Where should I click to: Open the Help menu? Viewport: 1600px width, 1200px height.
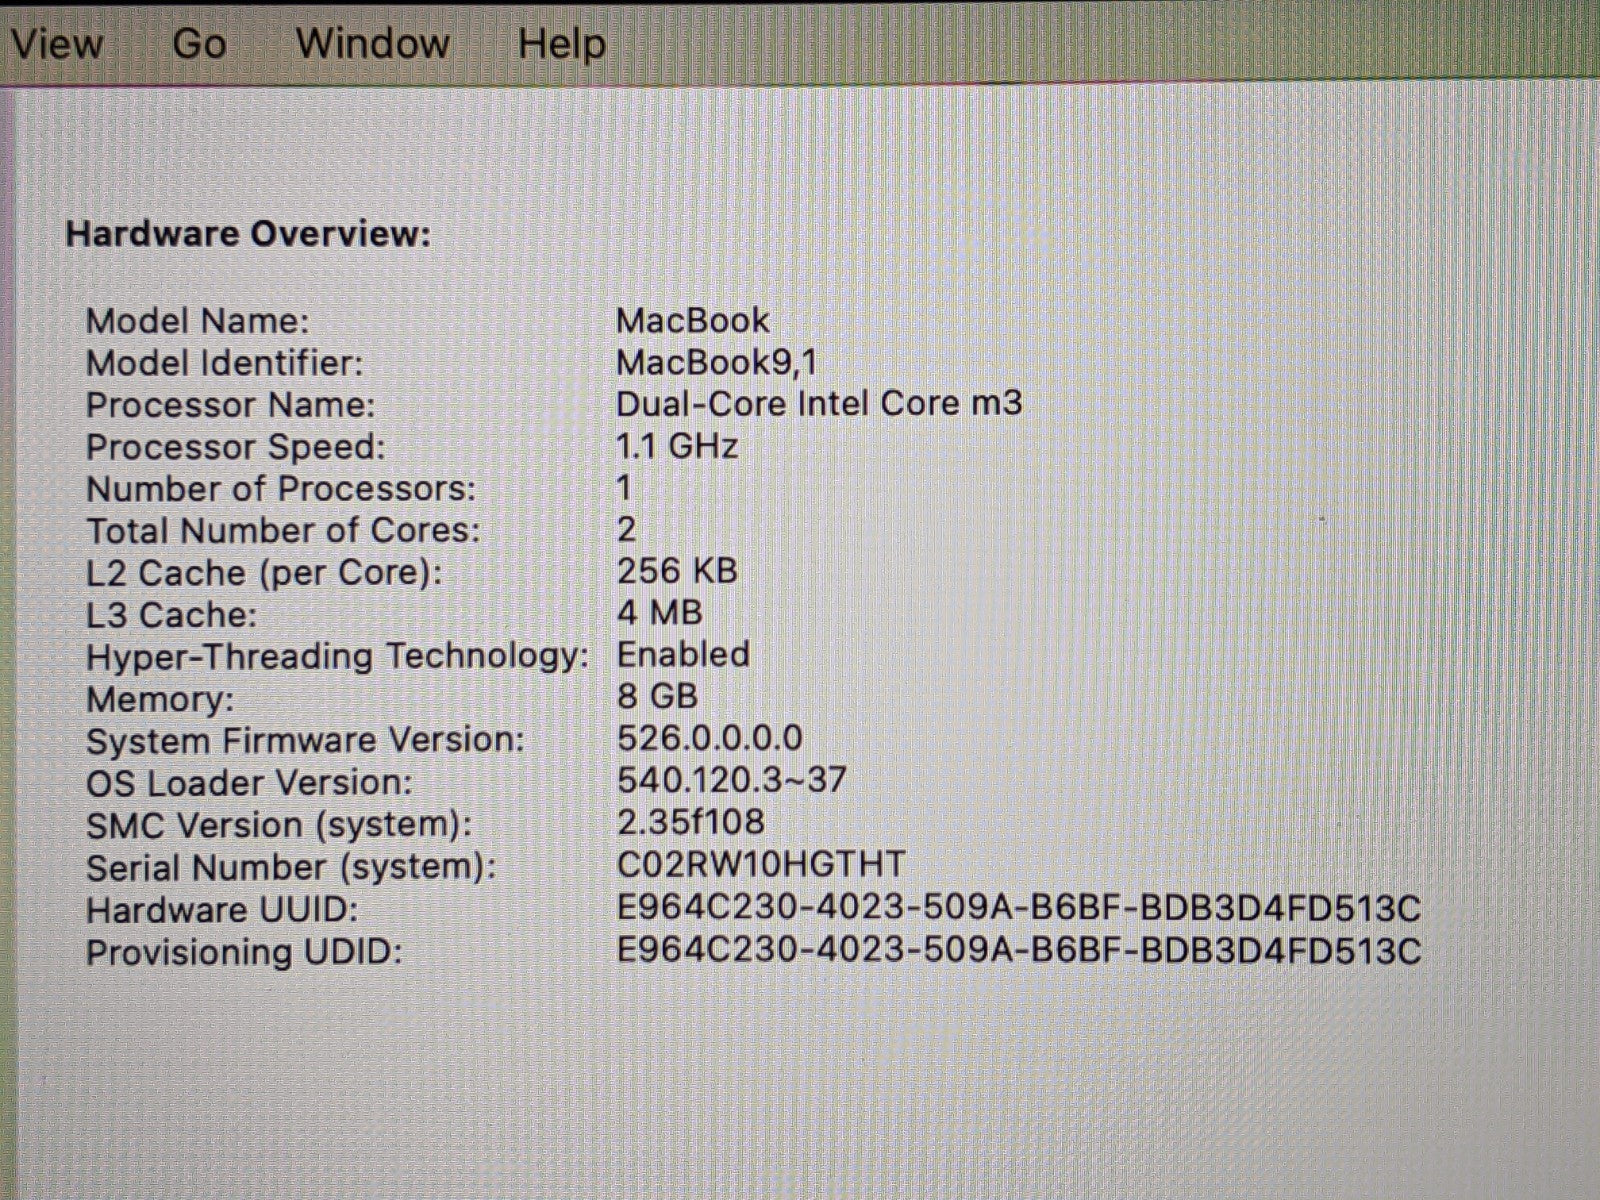tap(561, 44)
